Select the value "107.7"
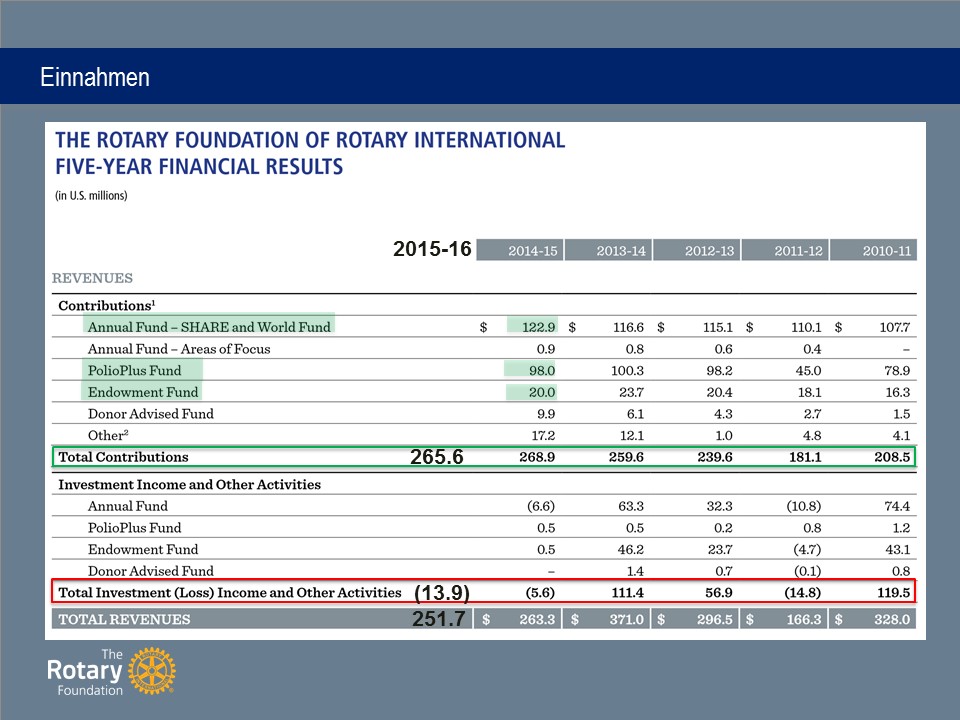The width and height of the screenshot is (960, 720). [x=894, y=327]
